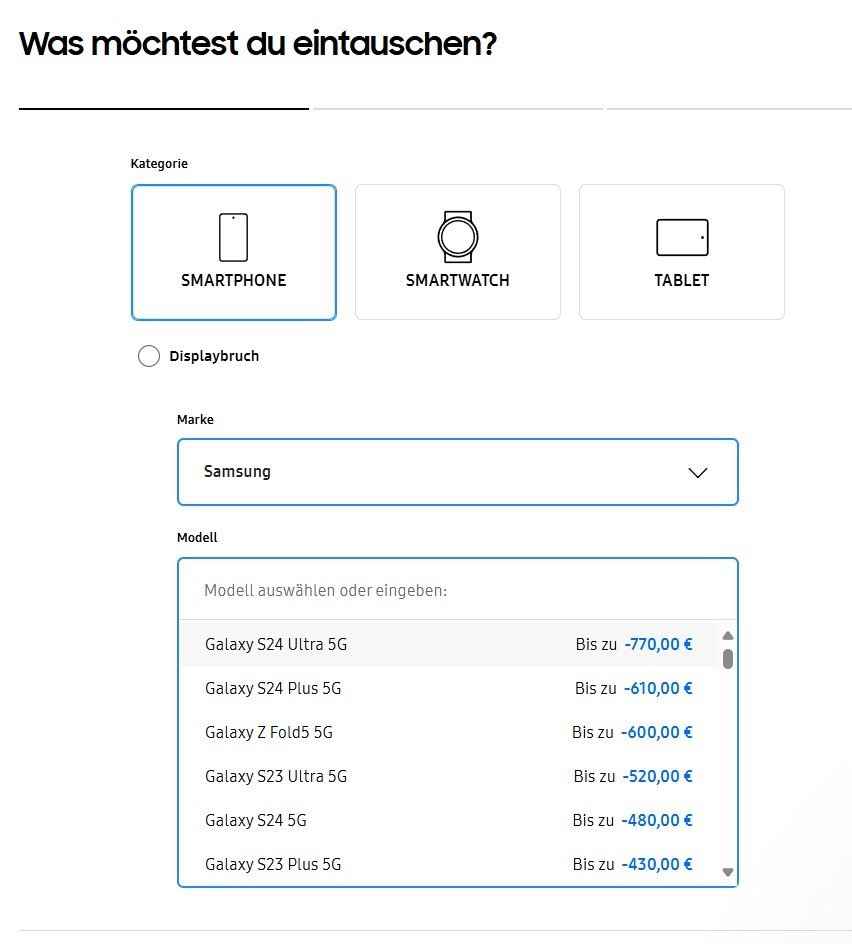Click the scroll up arrow in model list
The width and height of the screenshot is (852, 944).
[x=728, y=636]
